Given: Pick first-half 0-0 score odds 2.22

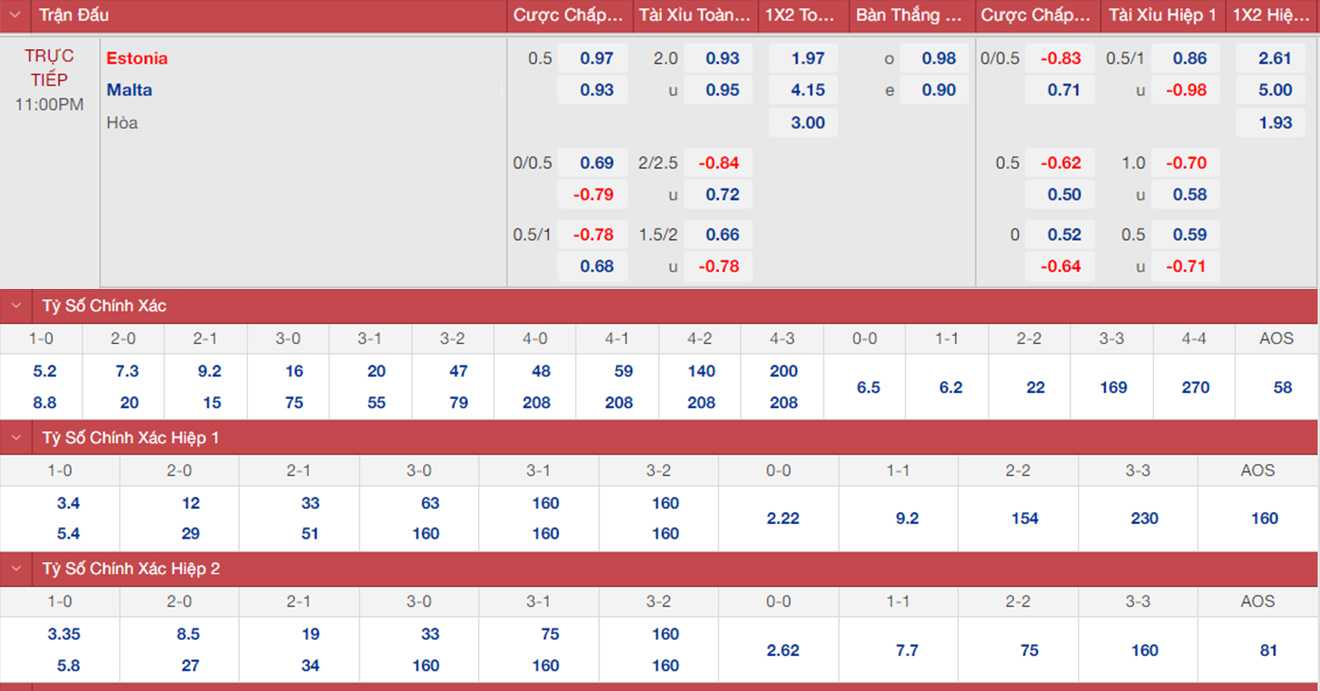Looking at the screenshot, I should (x=782, y=518).
